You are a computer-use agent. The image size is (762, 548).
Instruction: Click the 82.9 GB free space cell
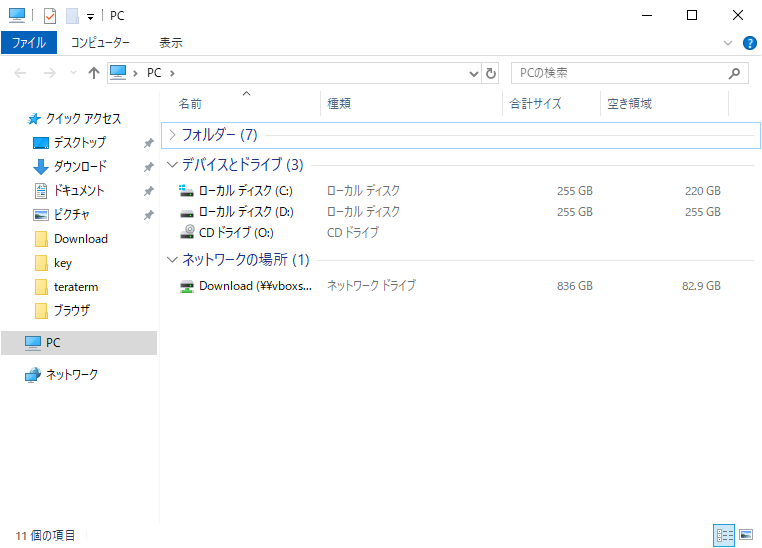tap(701, 286)
